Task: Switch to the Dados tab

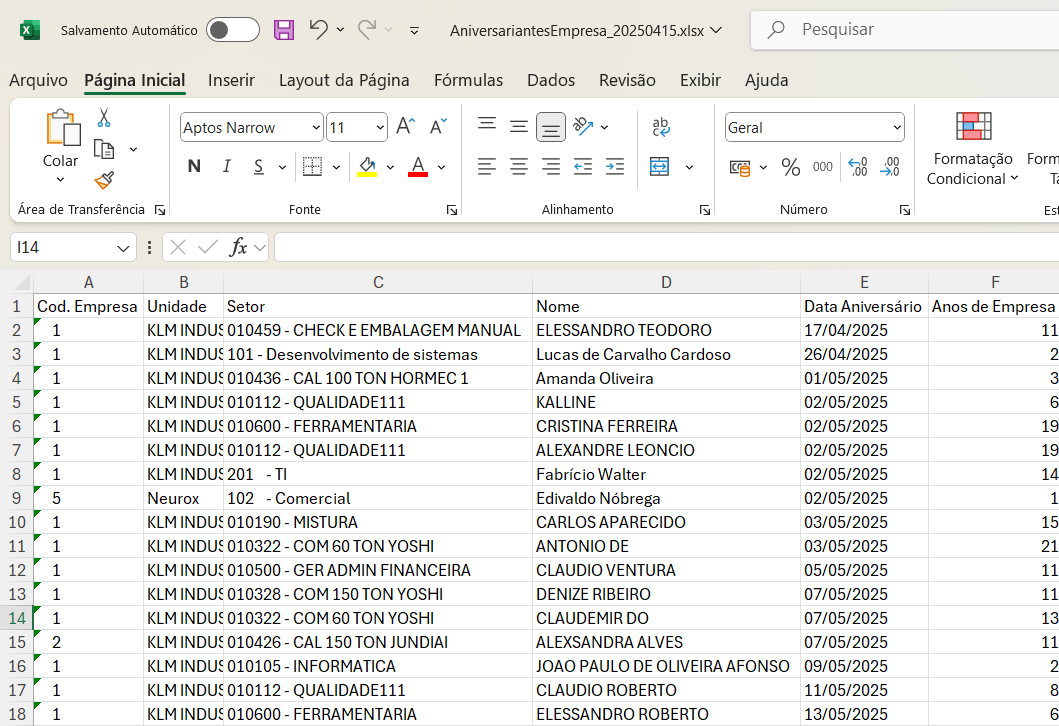Action: (x=551, y=80)
